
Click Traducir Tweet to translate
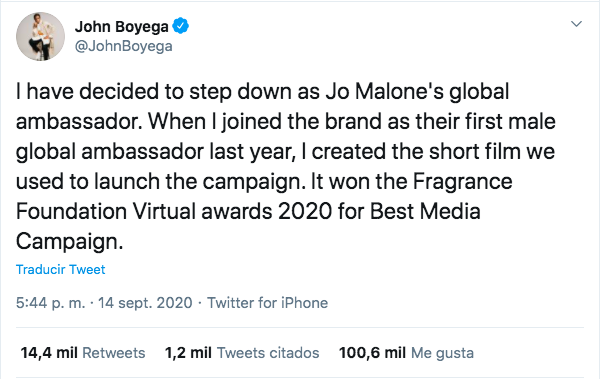[61, 269]
